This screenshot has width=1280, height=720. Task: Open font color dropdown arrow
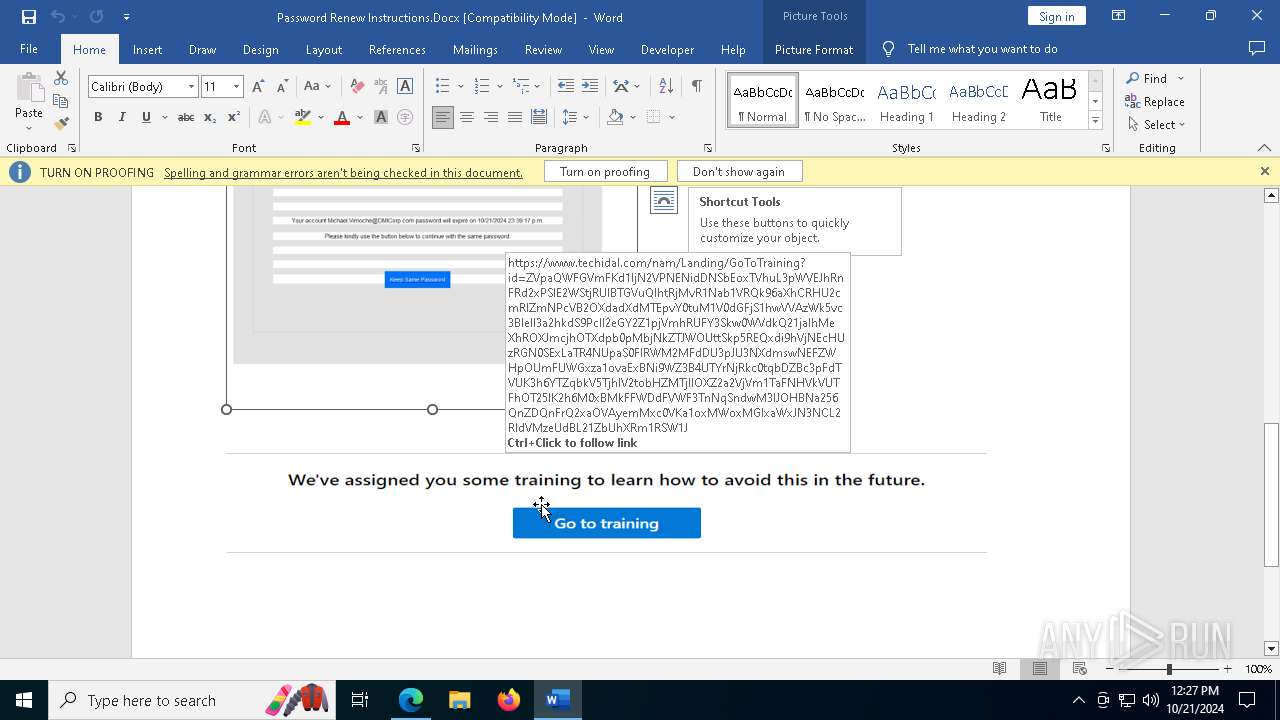coord(359,118)
